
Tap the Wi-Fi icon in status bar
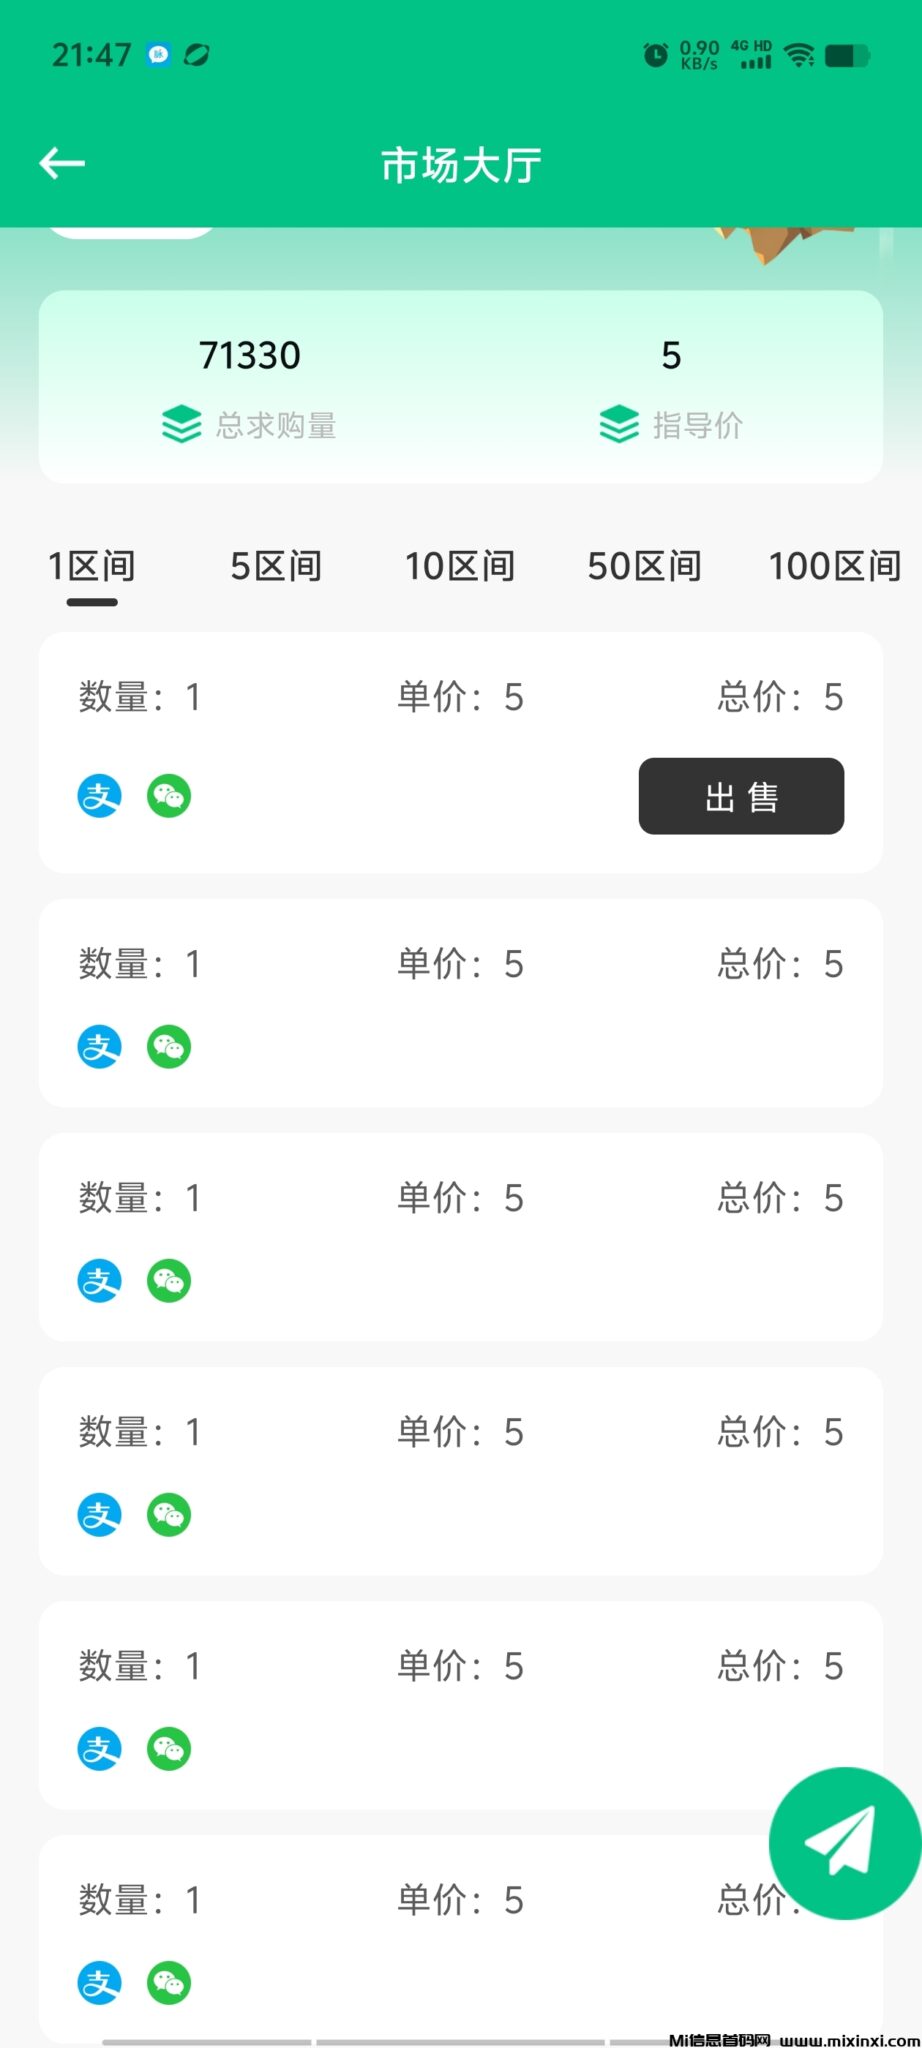pos(799,55)
